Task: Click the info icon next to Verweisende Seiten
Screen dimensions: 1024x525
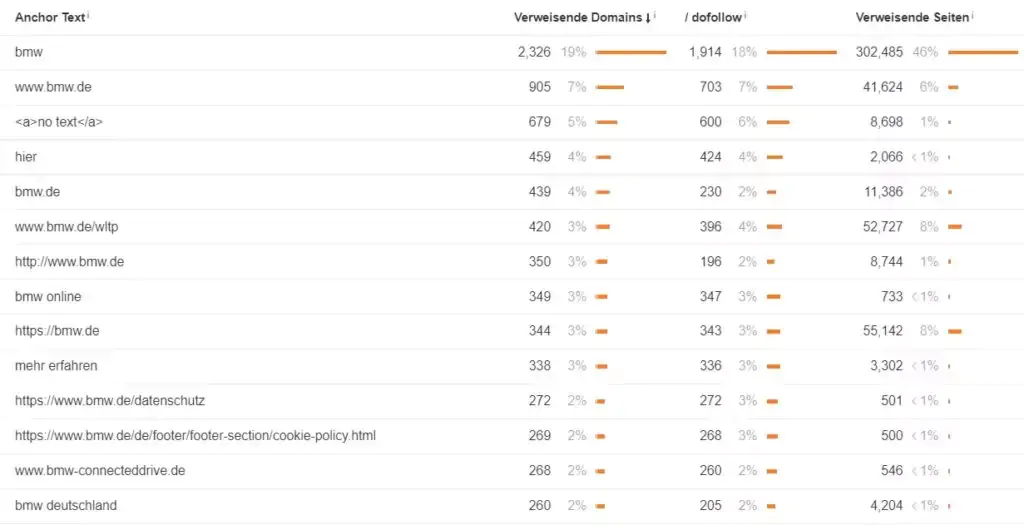Action: (972, 14)
